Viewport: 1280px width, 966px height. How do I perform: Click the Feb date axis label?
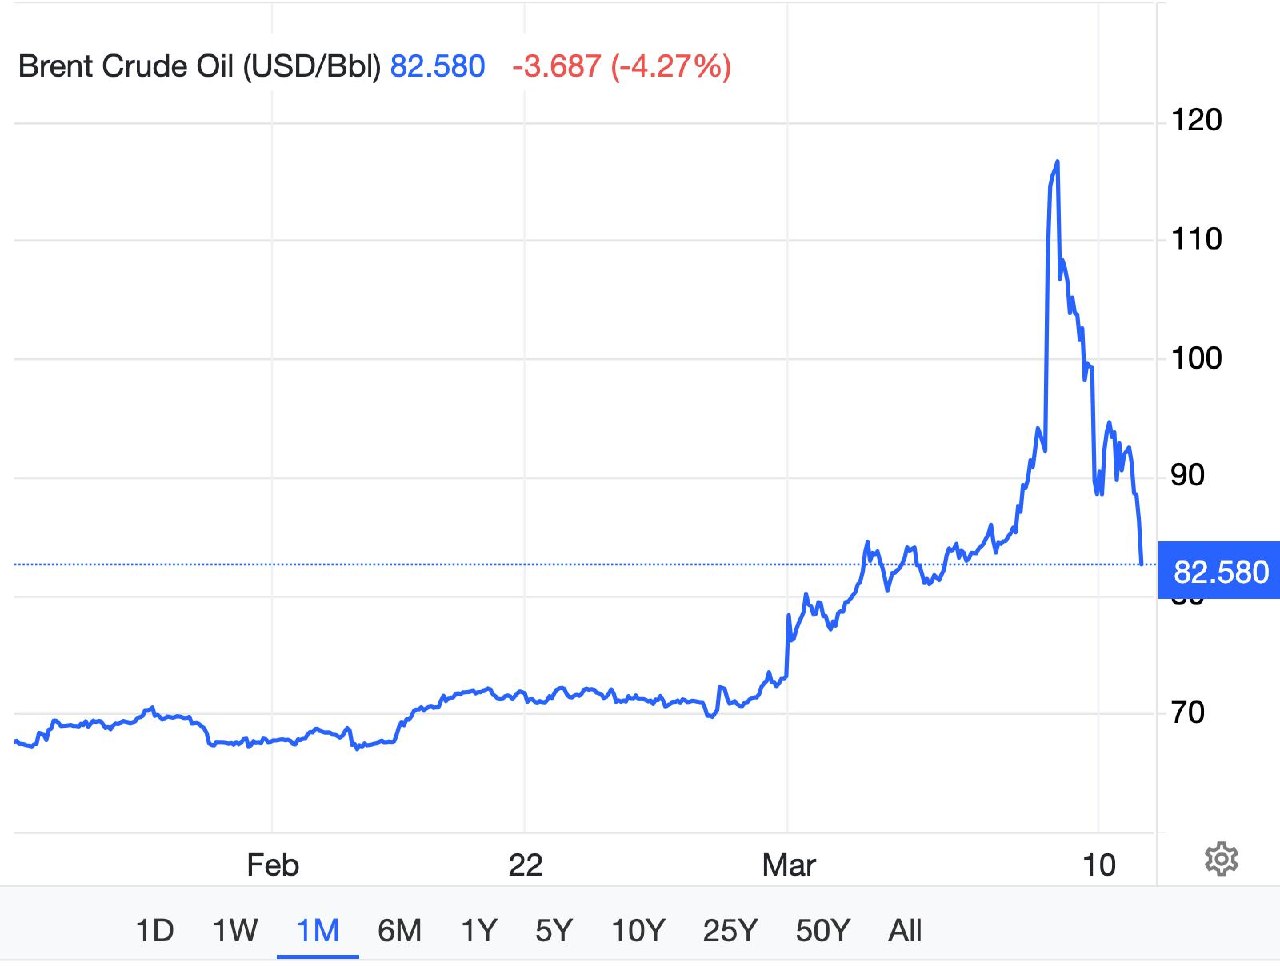[x=273, y=865]
